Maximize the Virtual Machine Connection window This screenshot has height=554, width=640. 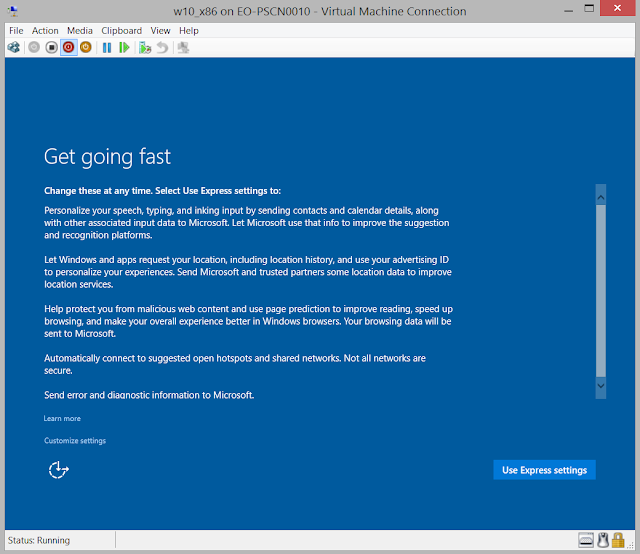[589, 9]
